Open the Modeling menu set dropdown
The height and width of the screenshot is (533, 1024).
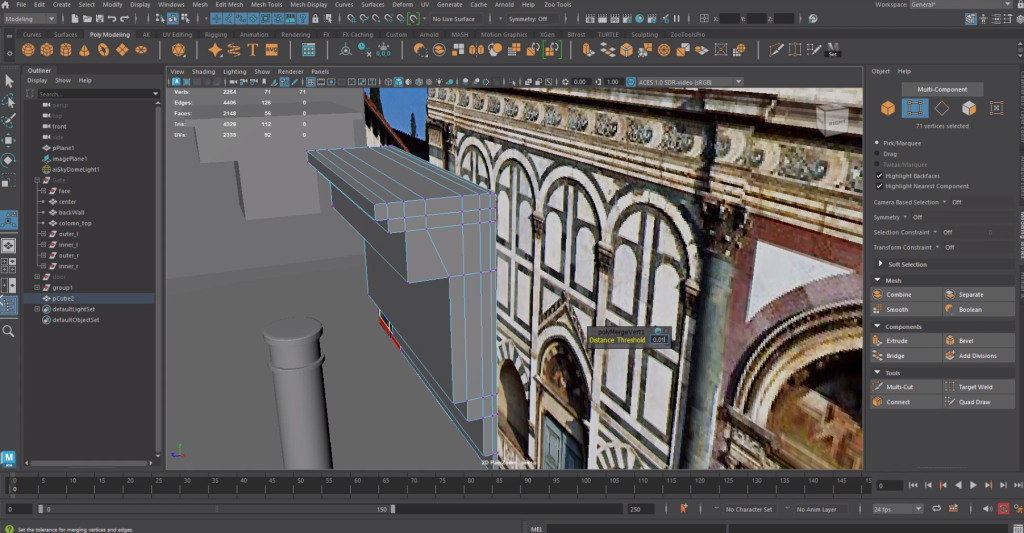click(30, 19)
